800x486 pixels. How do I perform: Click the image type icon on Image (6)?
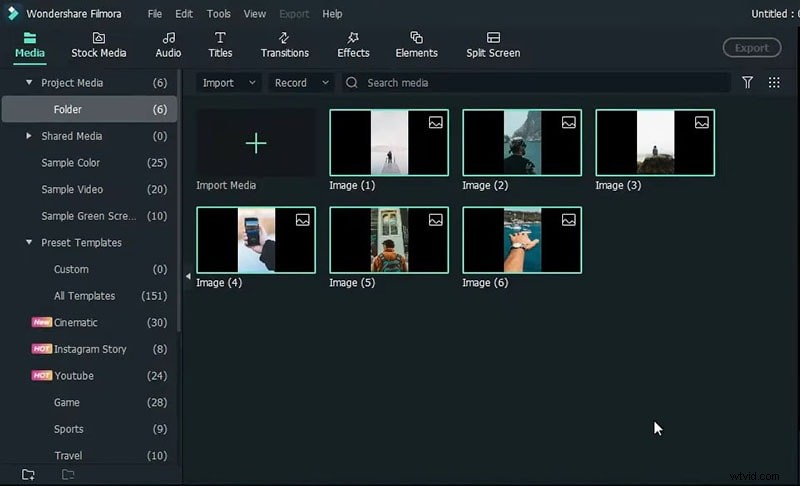coord(569,220)
